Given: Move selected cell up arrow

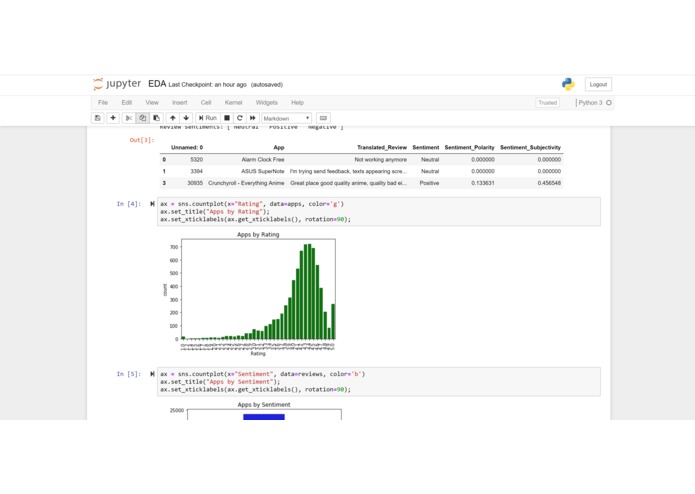Looking at the screenshot, I should (173, 118).
